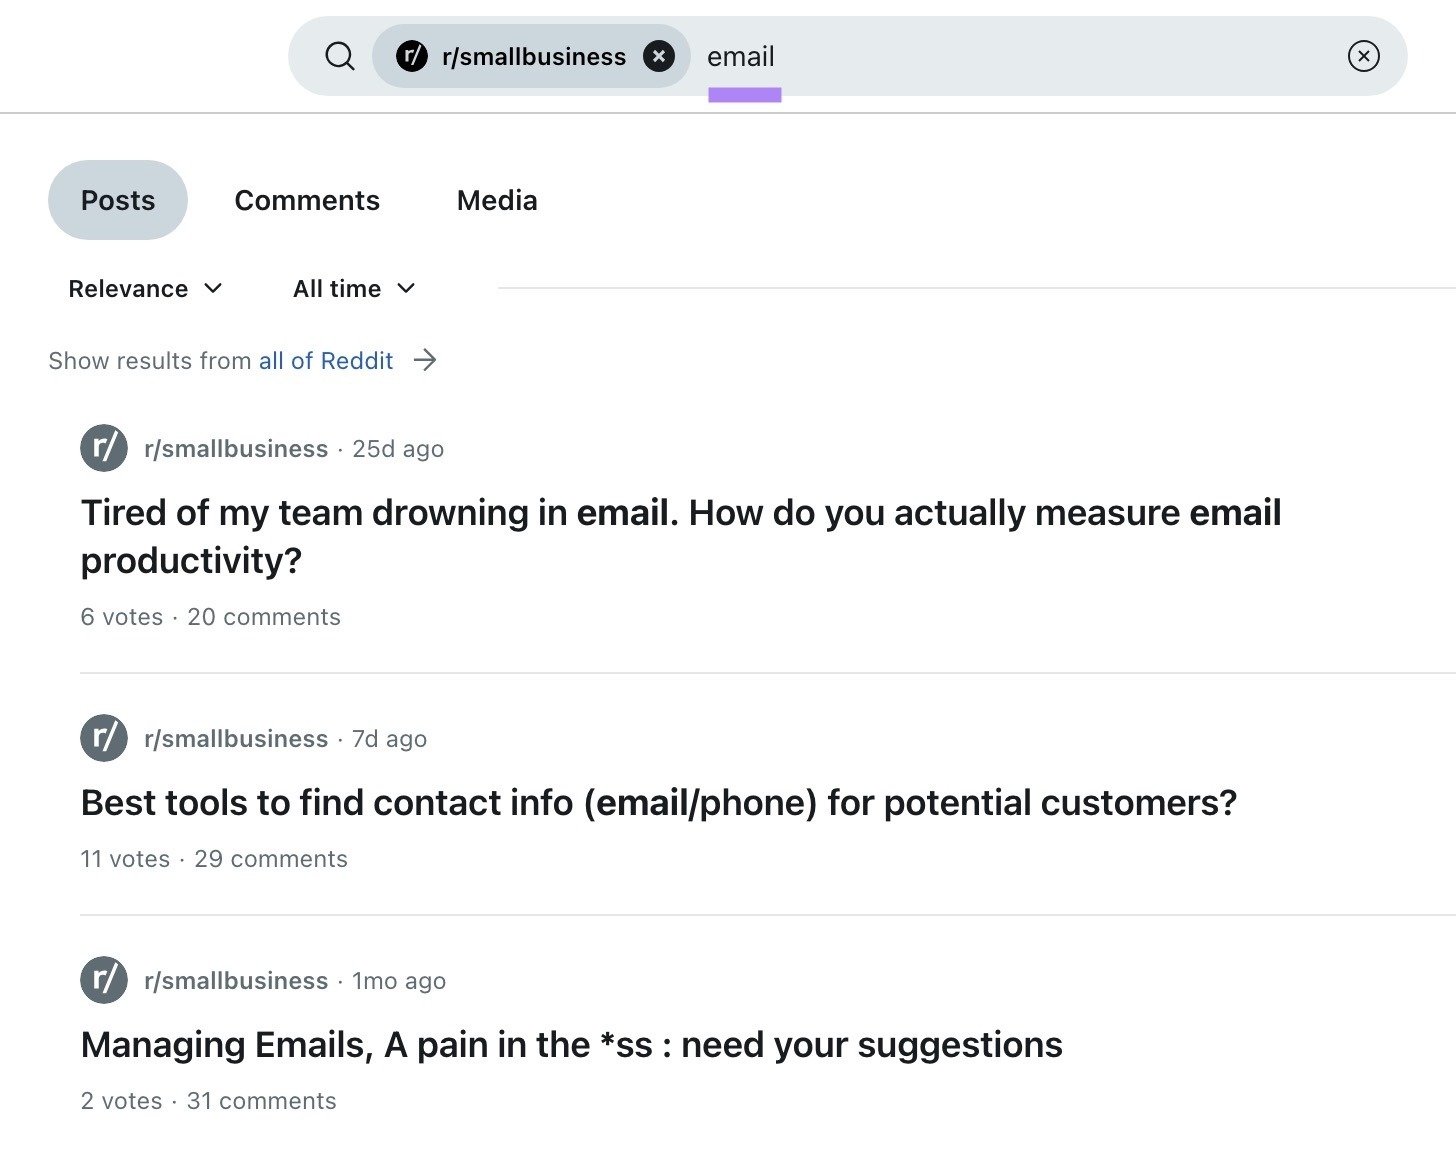Switch to the Comments tab
The image size is (1456, 1151).
tap(306, 200)
